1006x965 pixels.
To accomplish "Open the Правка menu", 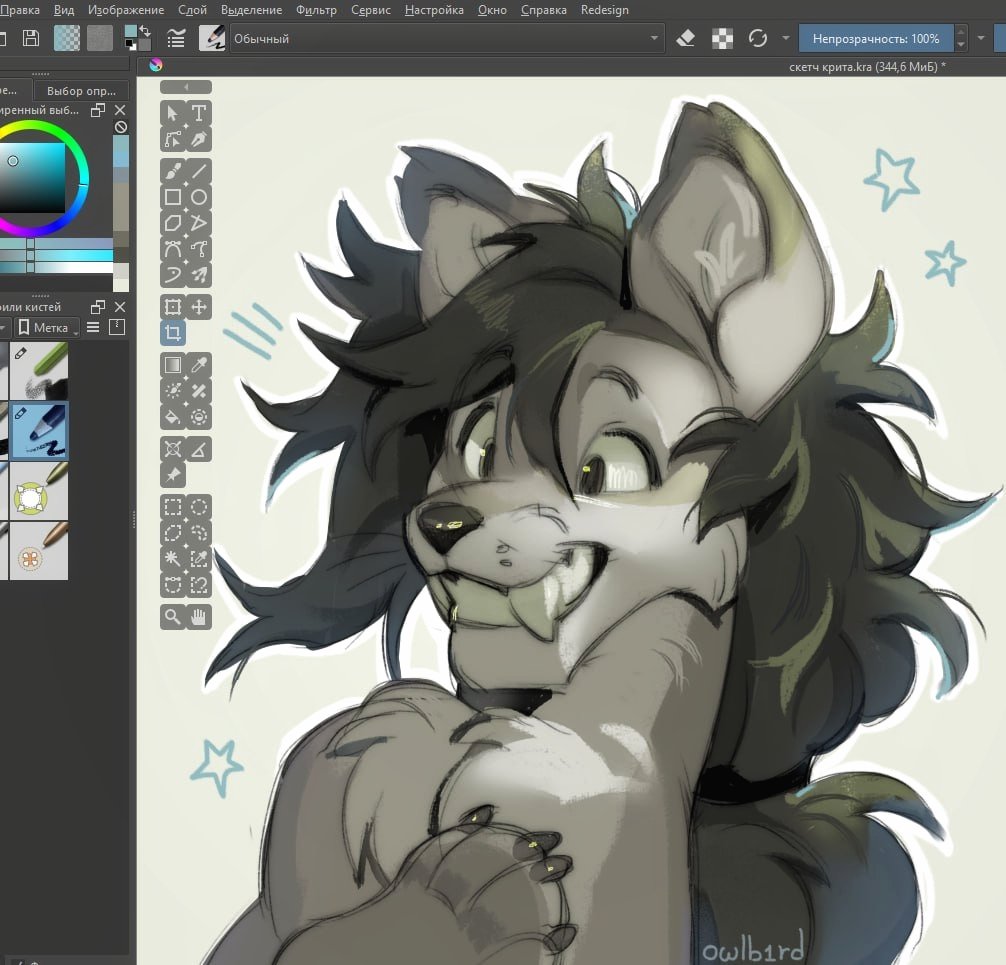I will (20, 10).
